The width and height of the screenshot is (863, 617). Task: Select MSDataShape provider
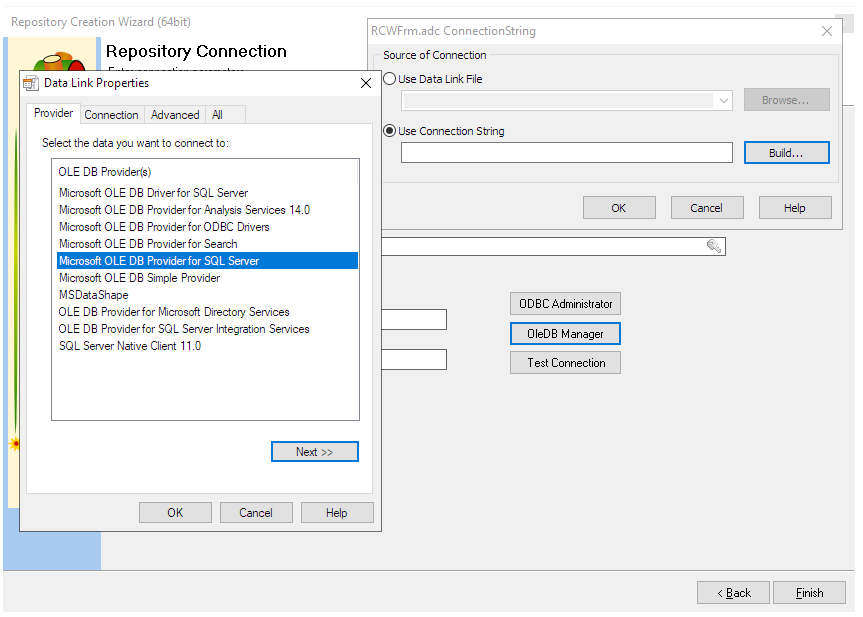207,295
